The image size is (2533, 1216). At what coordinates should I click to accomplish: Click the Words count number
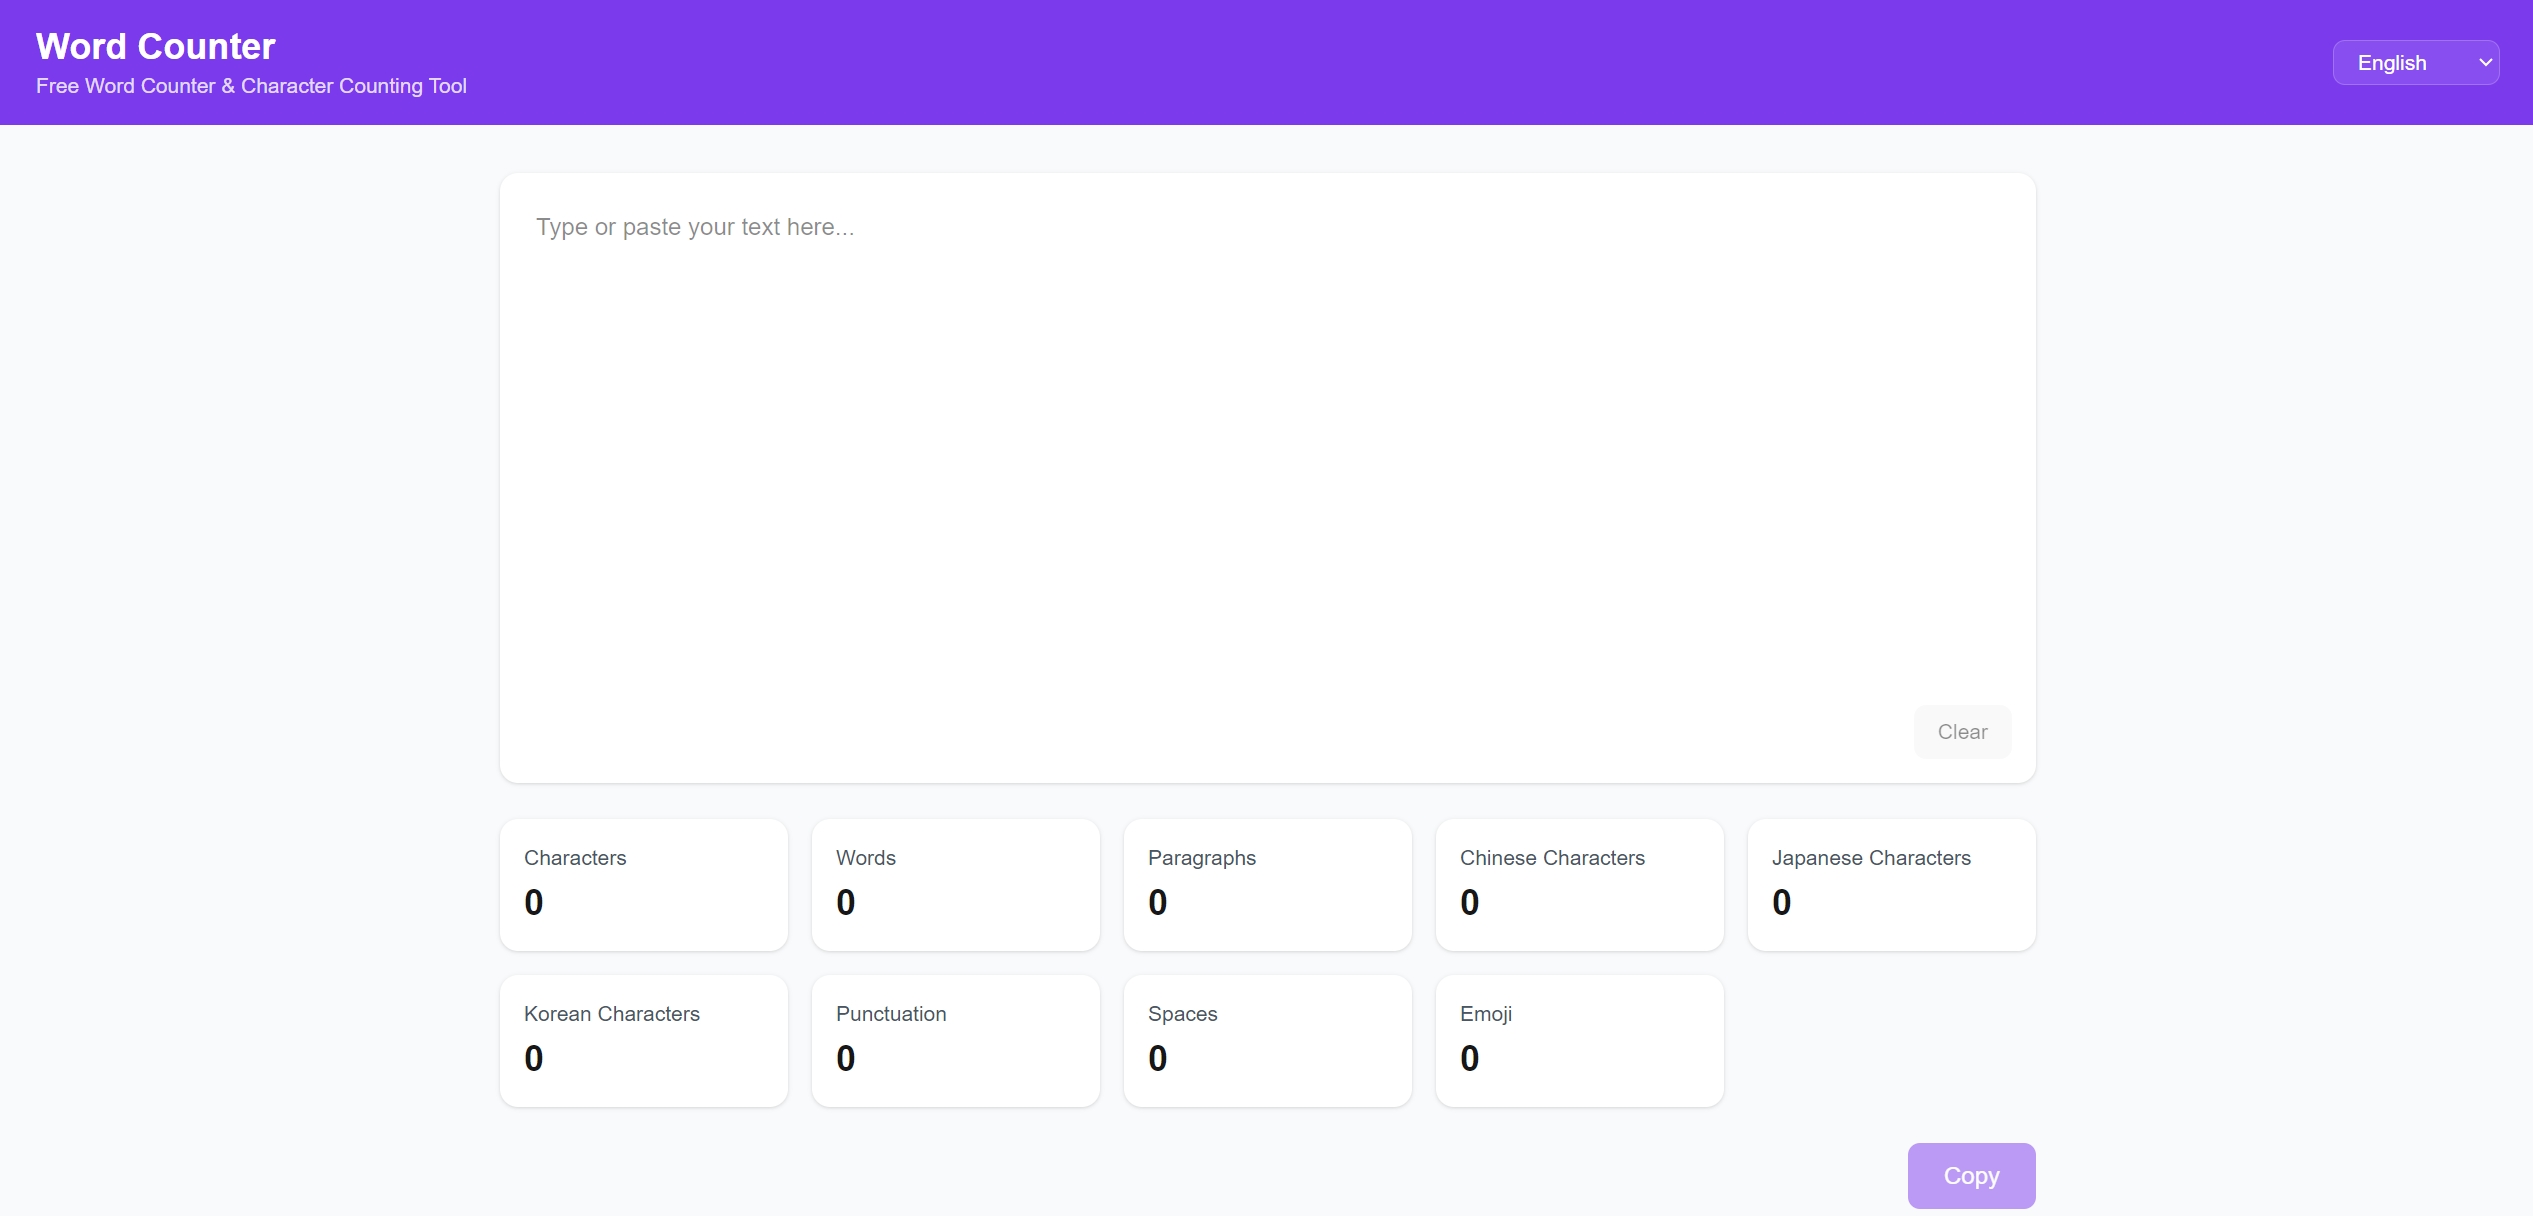click(846, 902)
